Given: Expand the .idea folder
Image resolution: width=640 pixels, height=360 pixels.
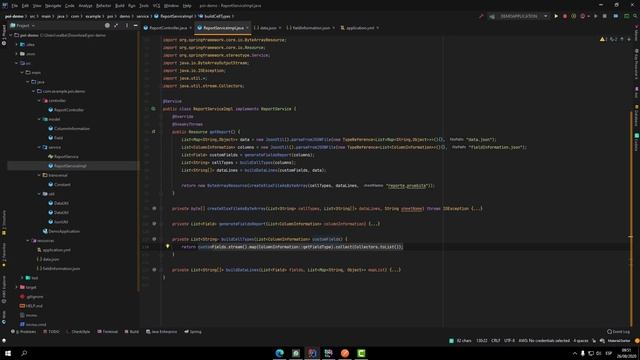Looking at the screenshot, I should pyautogui.click(x=17, y=44).
